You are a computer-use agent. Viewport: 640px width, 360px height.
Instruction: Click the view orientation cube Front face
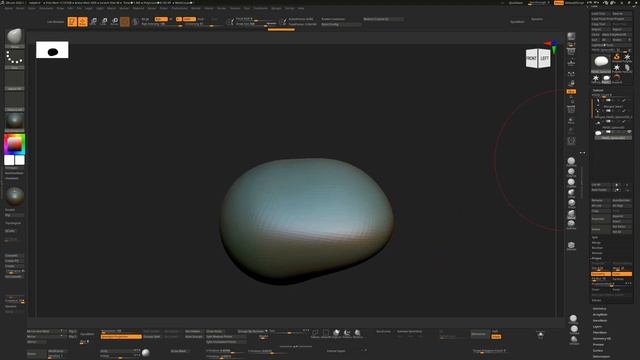tap(531, 58)
